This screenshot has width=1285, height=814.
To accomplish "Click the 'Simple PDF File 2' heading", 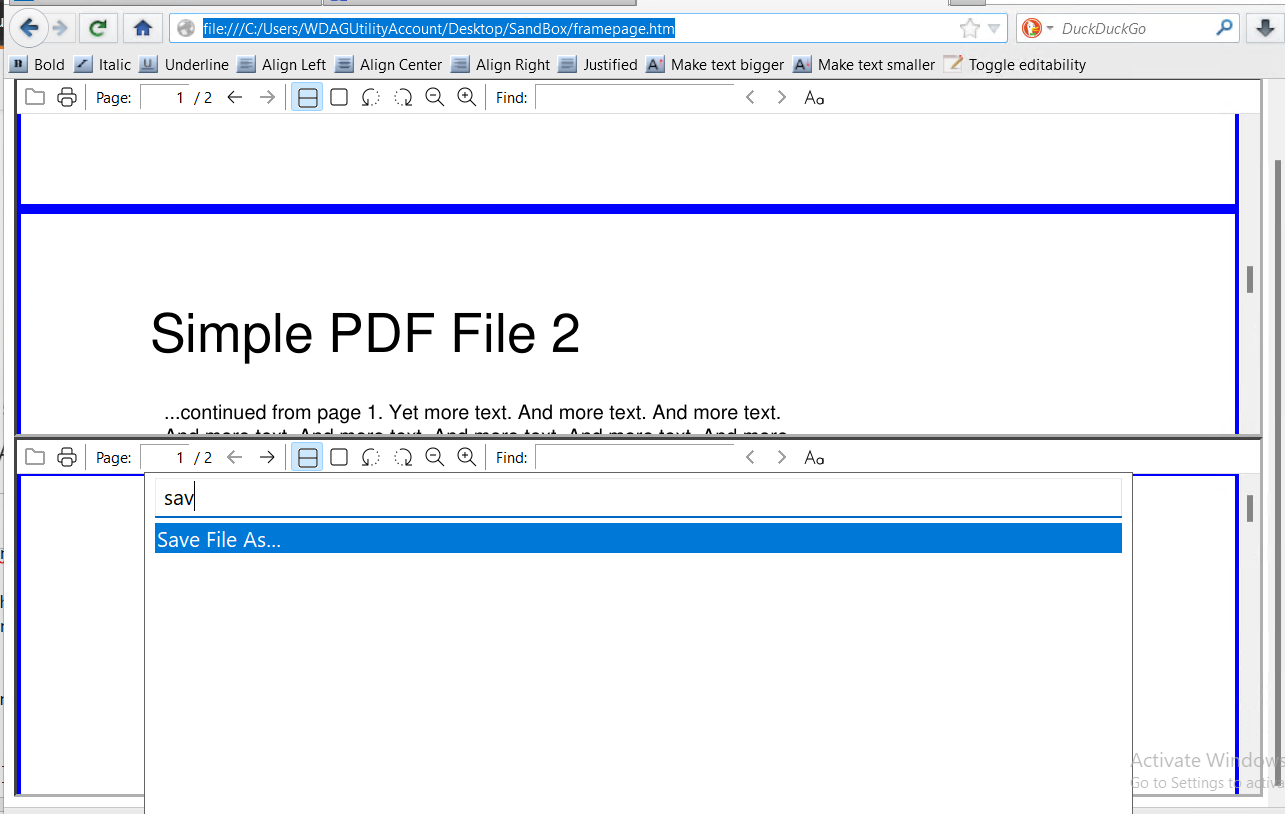I will point(365,333).
